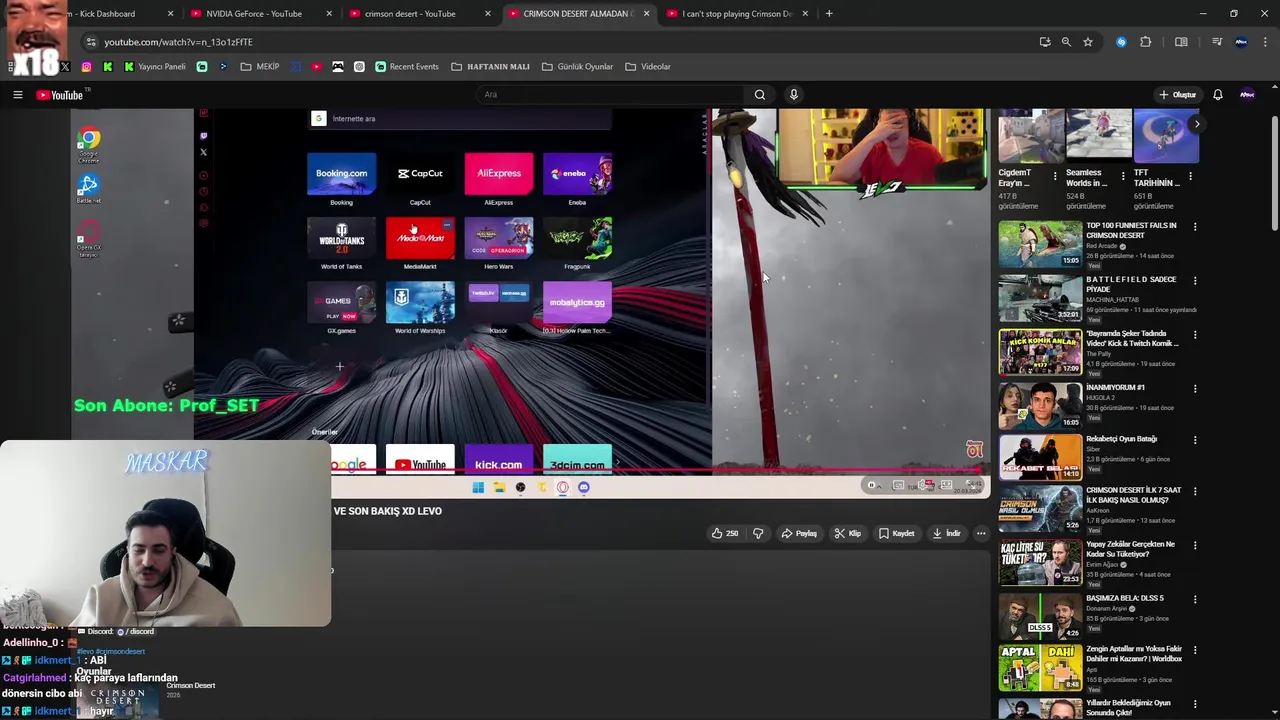This screenshot has height=720, width=1280.
Task: Open the Instagram bookmark icon
Action: click(x=87, y=67)
